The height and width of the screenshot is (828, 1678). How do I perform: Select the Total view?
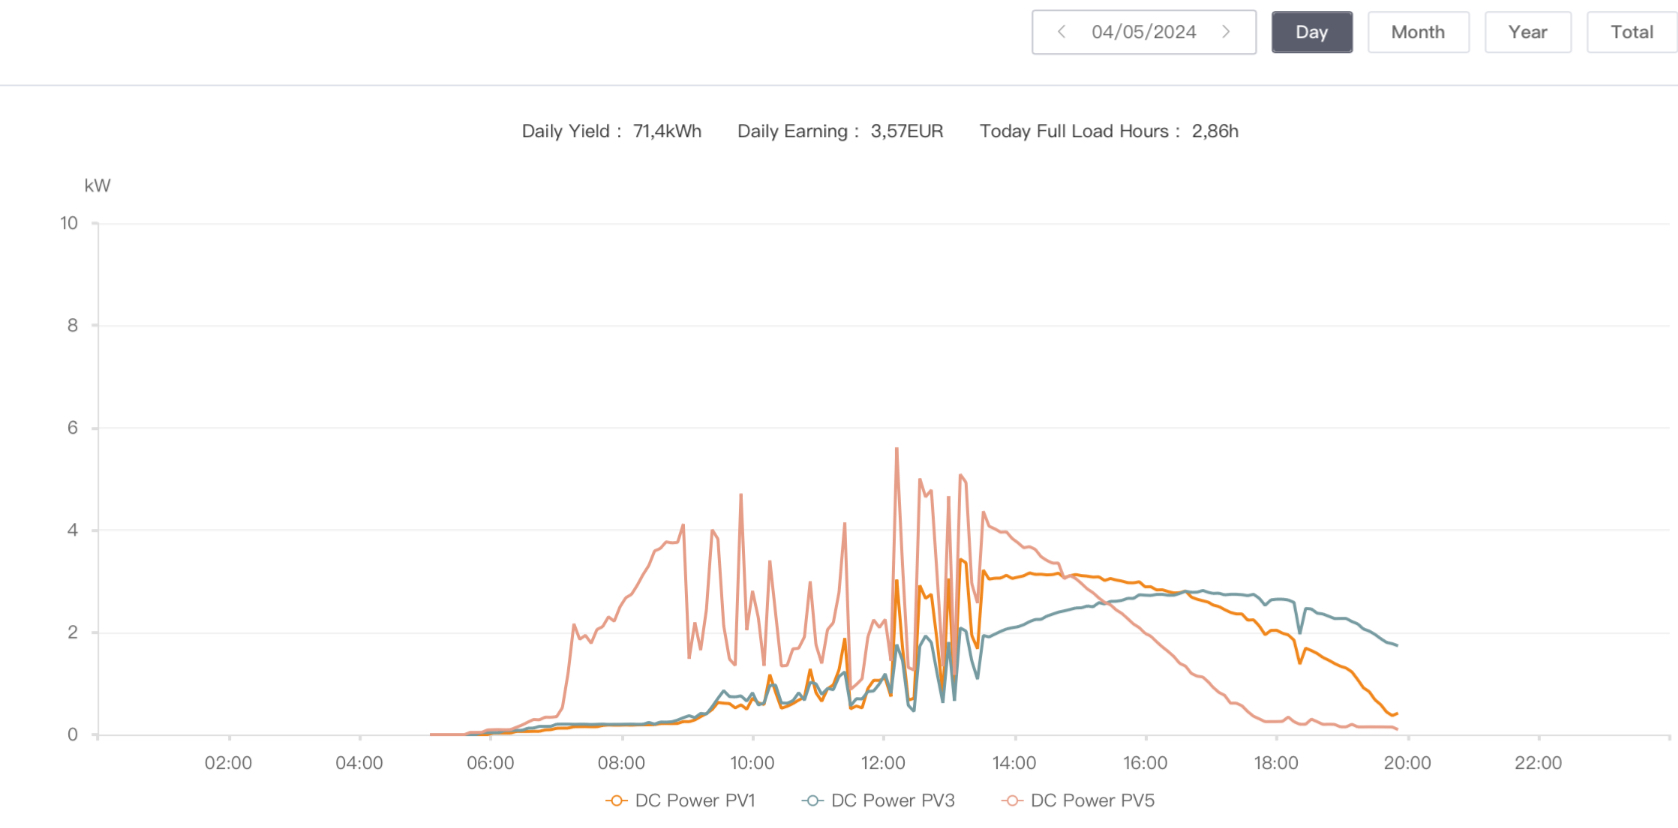(1631, 32)
